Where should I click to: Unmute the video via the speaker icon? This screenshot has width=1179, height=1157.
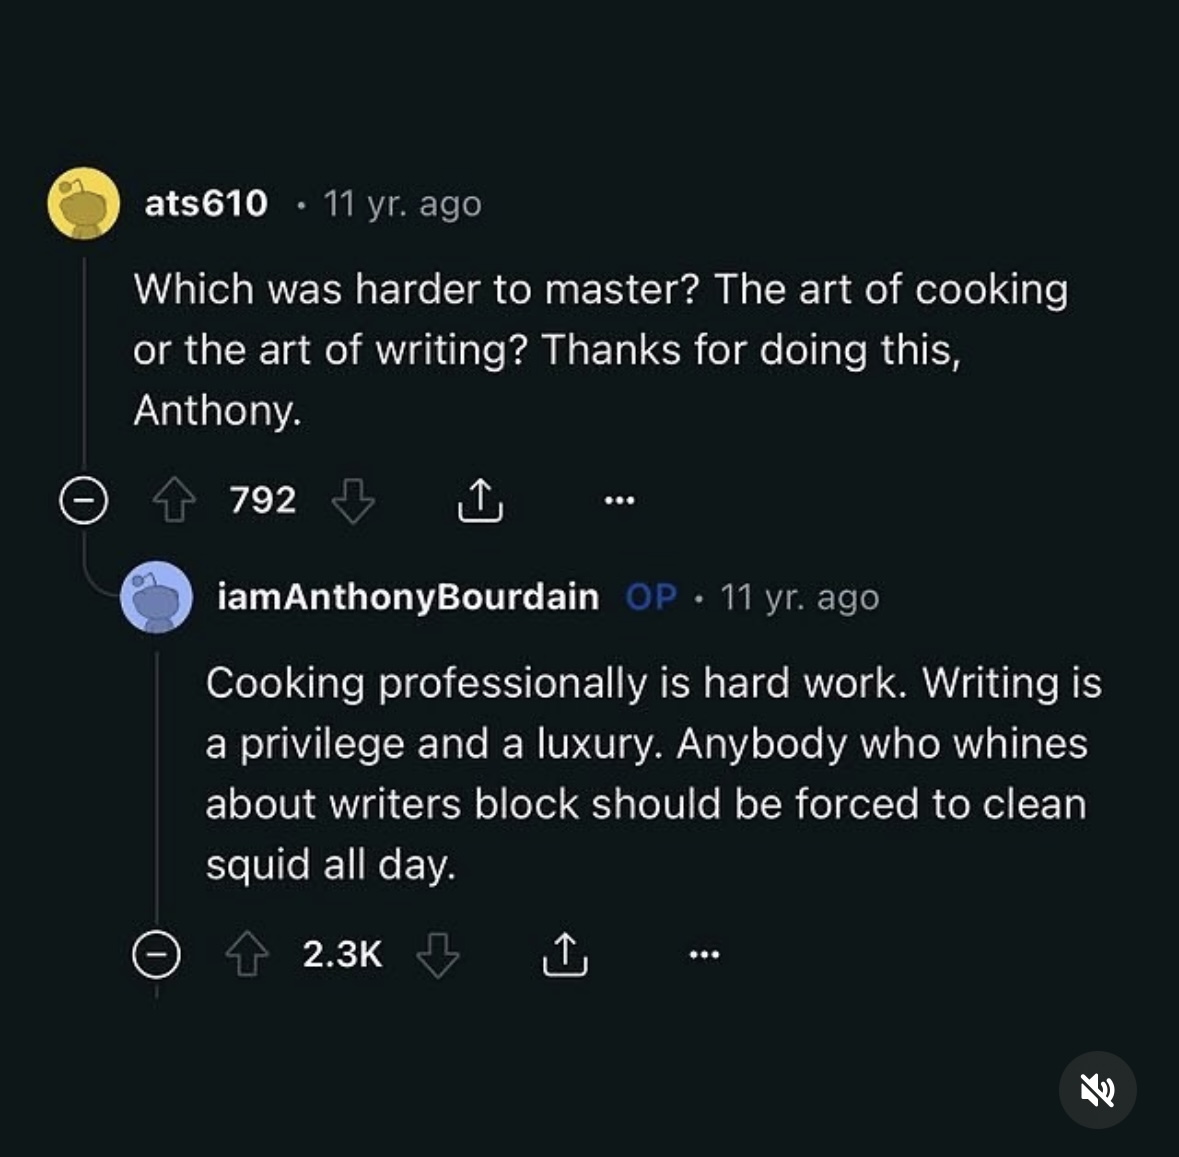(1097, 1091)
